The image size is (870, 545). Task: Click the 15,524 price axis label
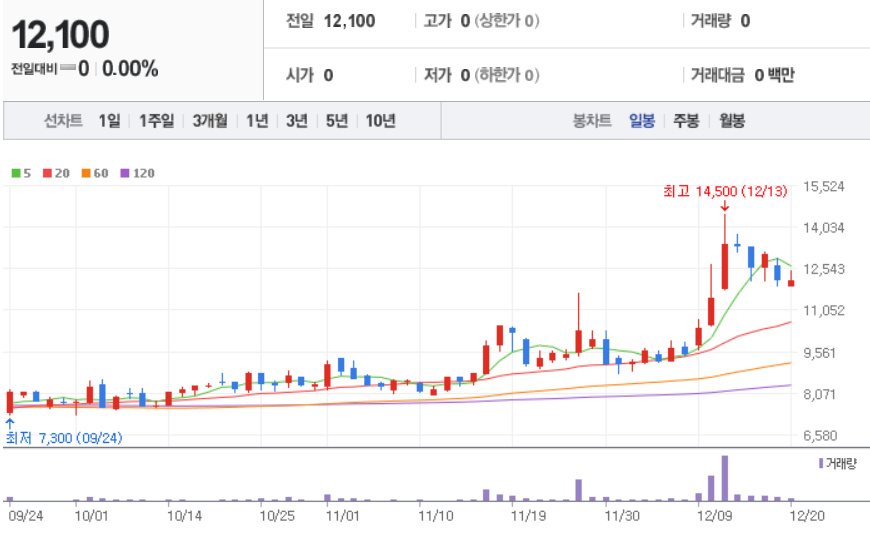[824, 186]
